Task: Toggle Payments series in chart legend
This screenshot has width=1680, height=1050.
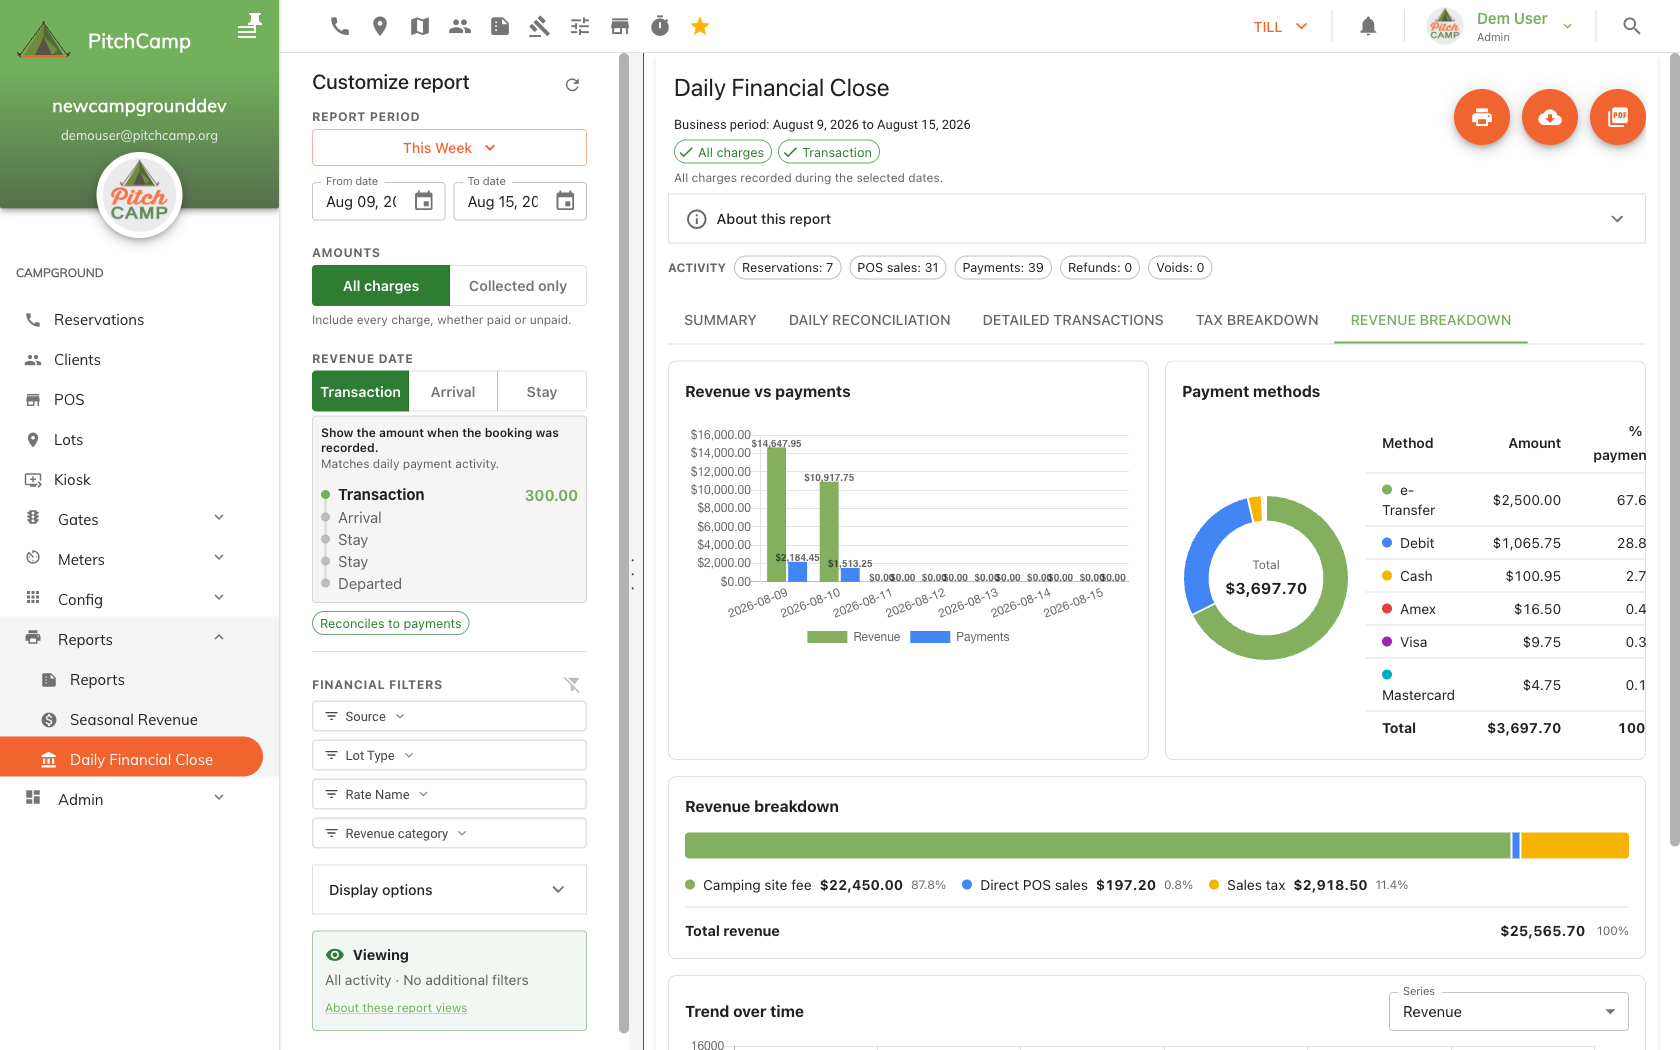Action: [960, 637]
